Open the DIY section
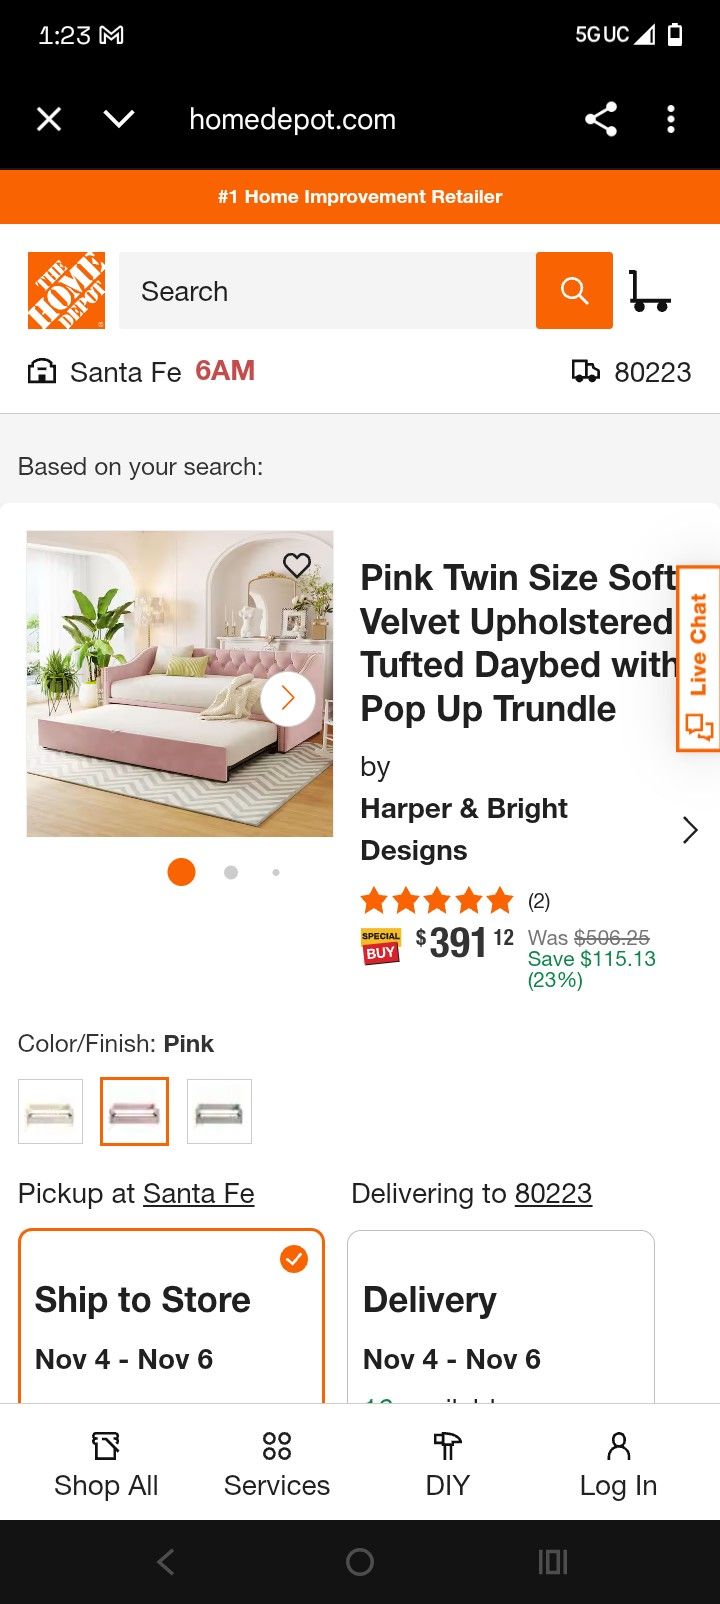This screenshot has height=1604, width=720. 447,1462
